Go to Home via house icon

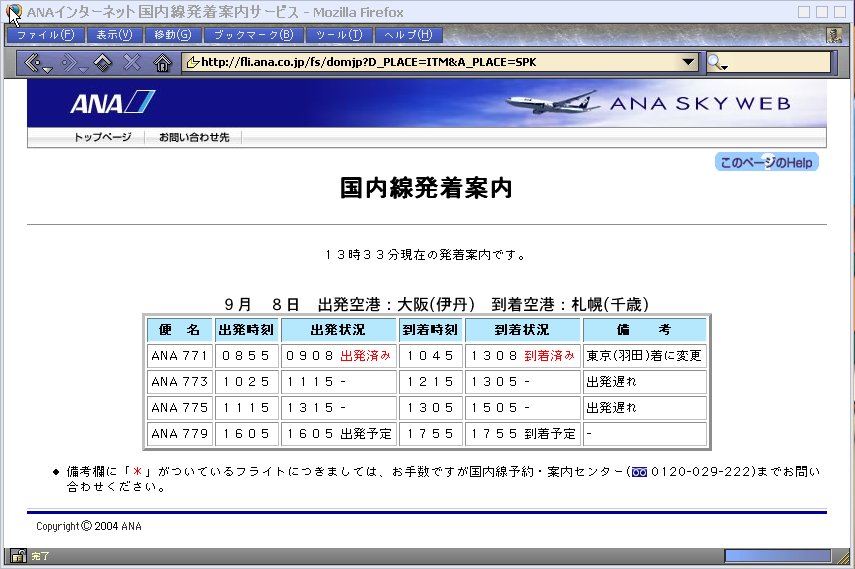163,63
